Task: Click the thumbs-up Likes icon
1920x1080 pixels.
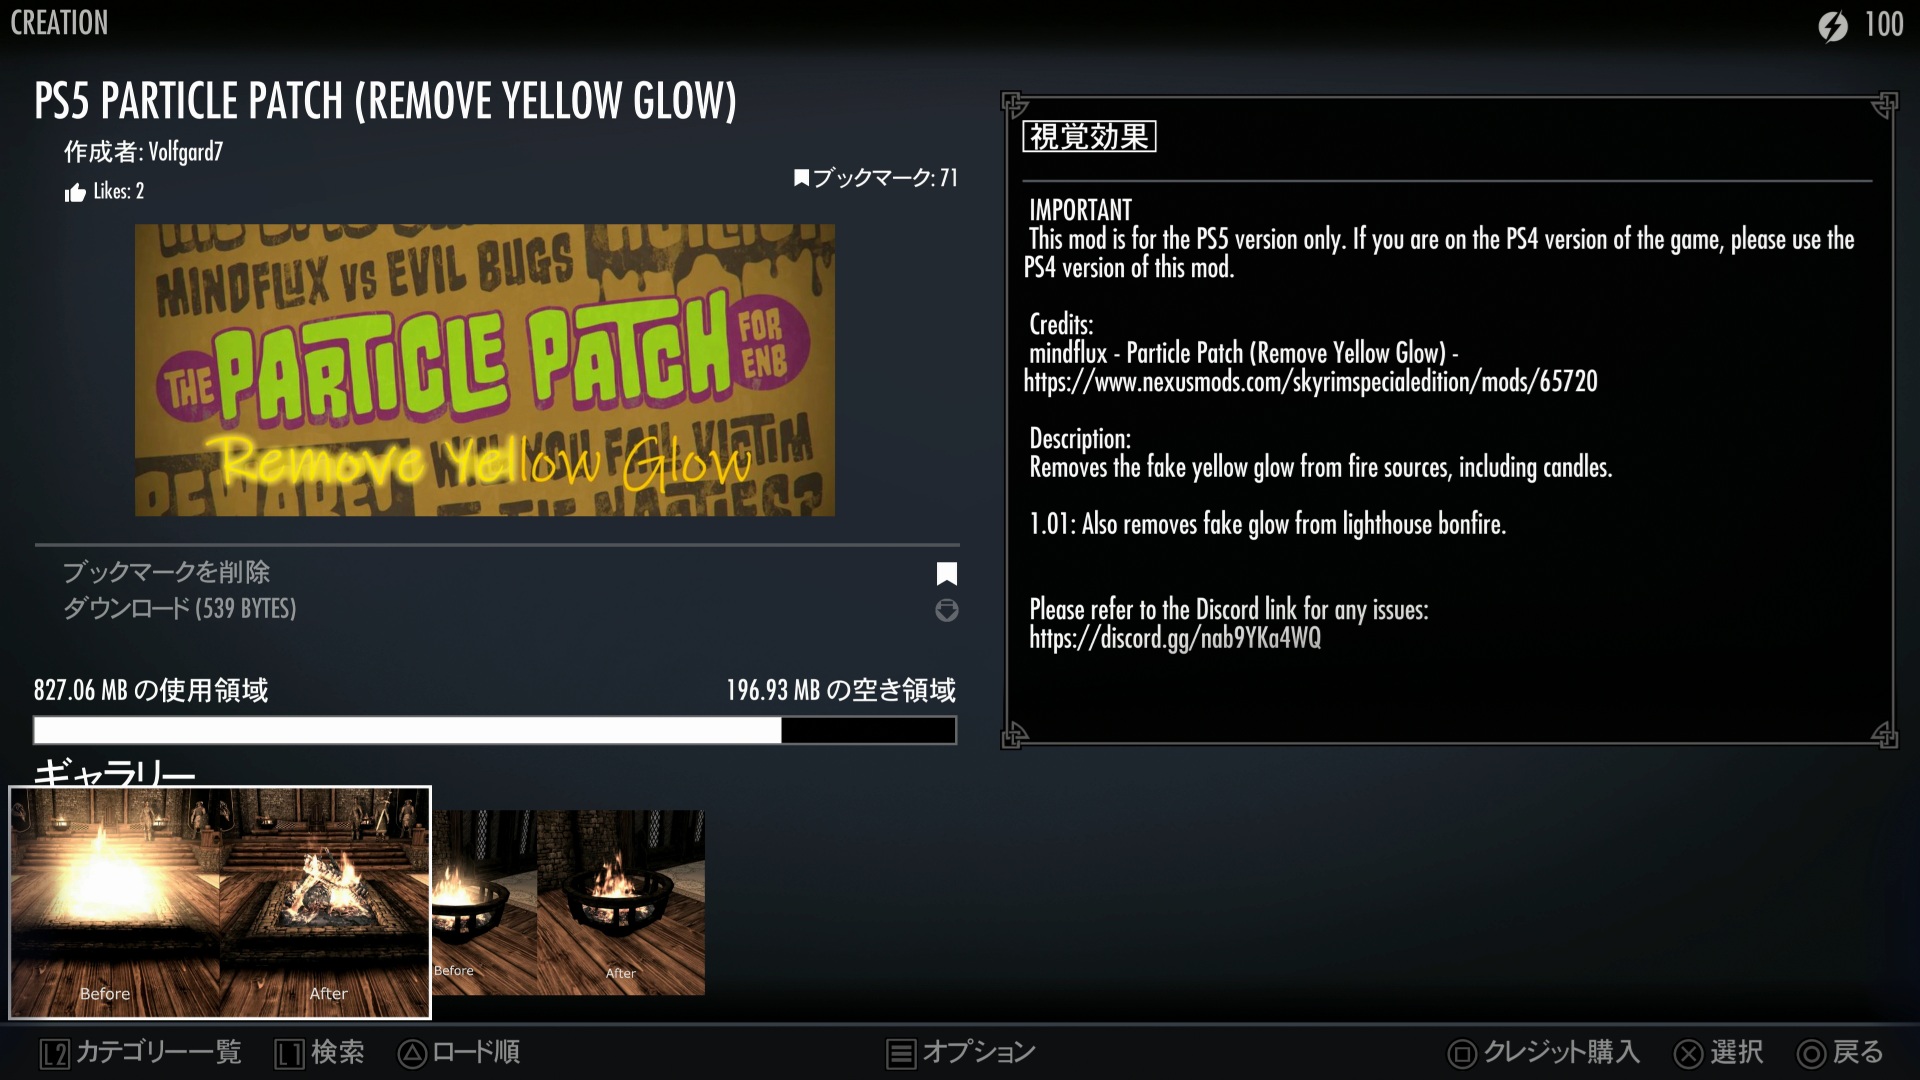Action: coord(75,193)
